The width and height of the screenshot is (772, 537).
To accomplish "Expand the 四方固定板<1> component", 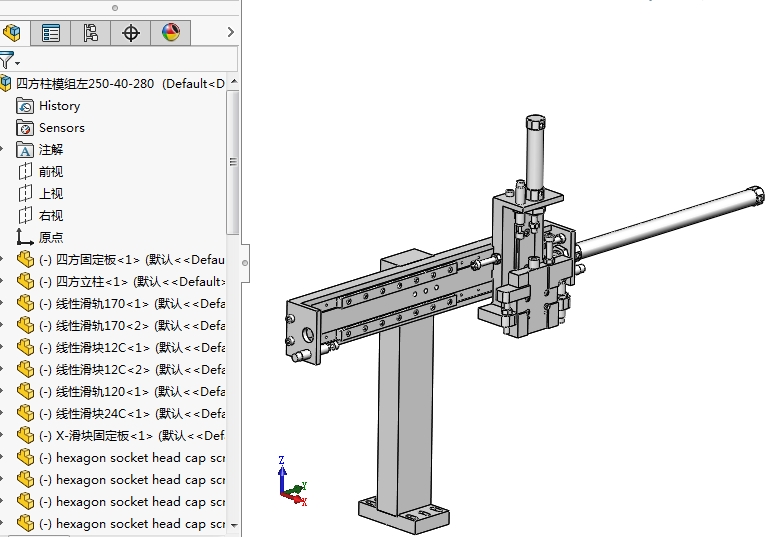I will coord(2,259).
